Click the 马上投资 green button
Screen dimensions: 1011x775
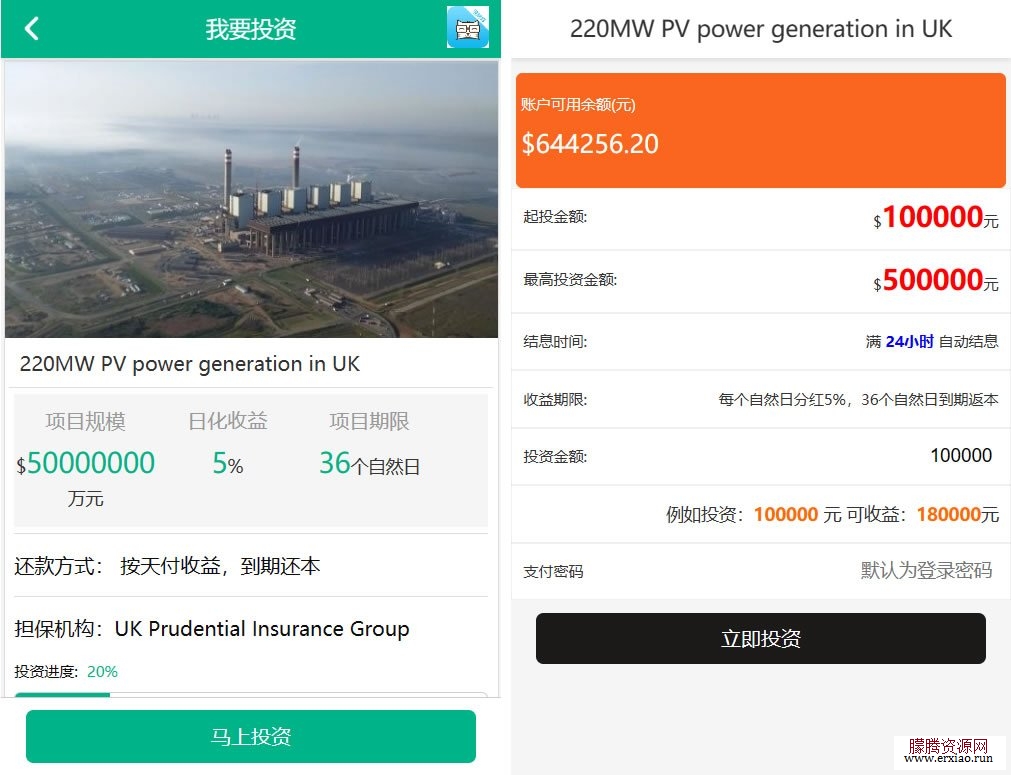click(251, 736)
